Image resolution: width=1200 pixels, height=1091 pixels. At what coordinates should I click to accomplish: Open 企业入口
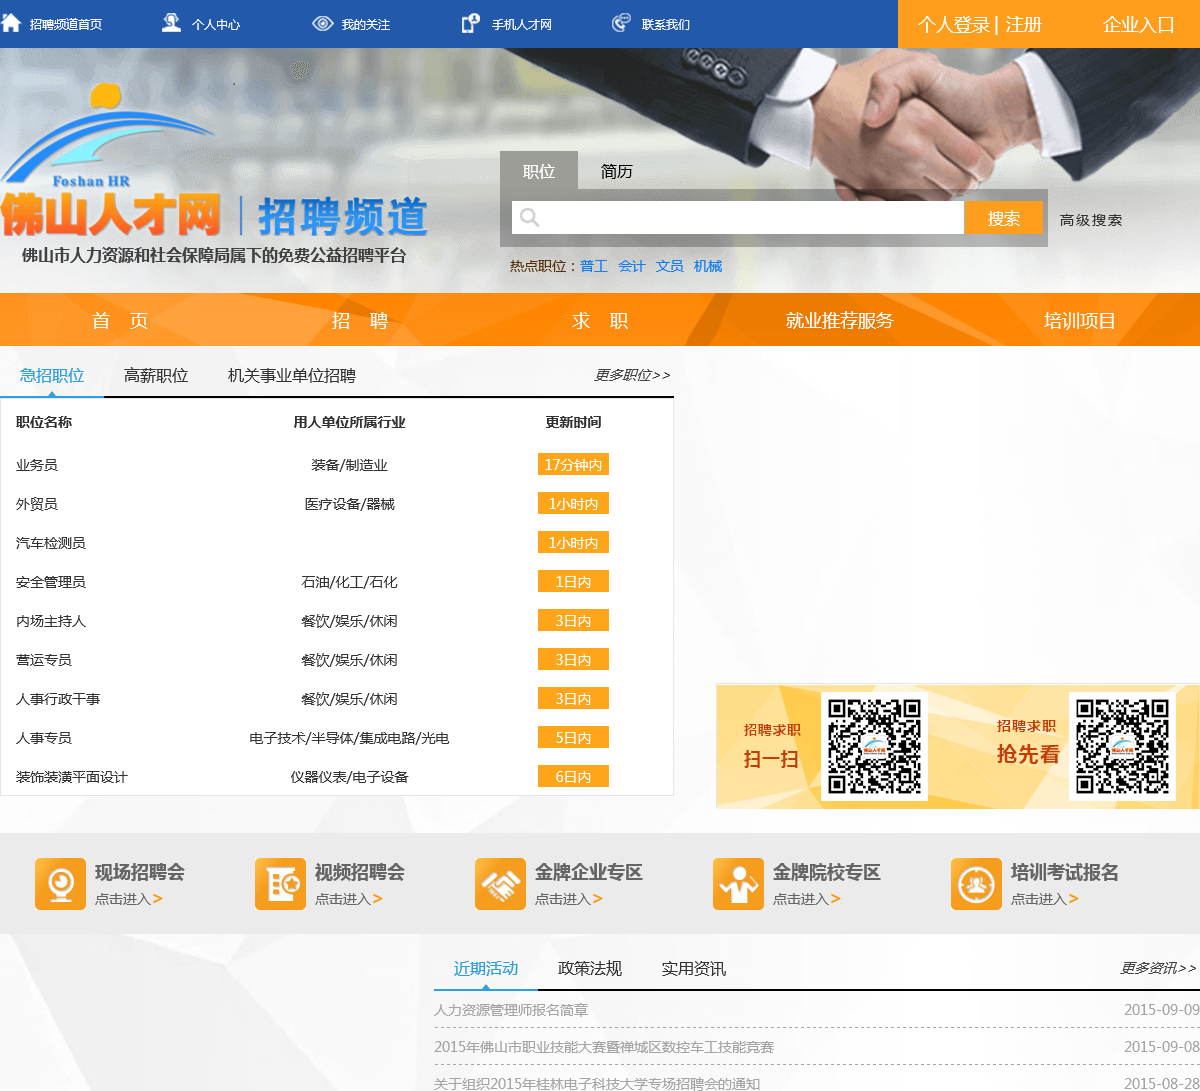1139,24
